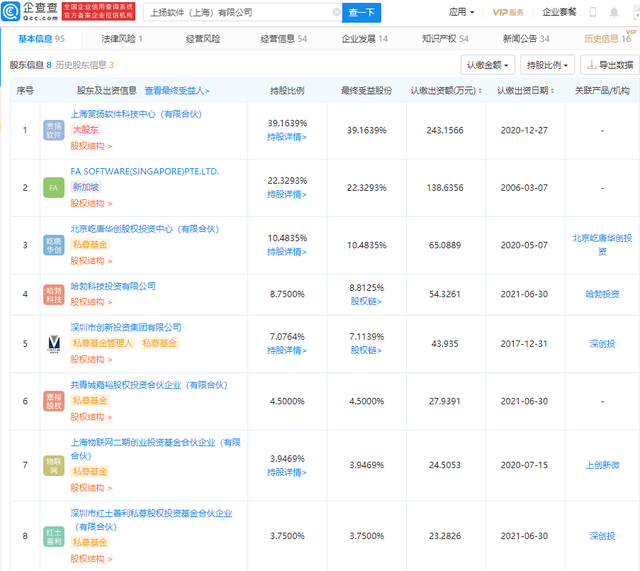Open related product 上创新微
Screen dimensions: 640x571
click(602, 465)
